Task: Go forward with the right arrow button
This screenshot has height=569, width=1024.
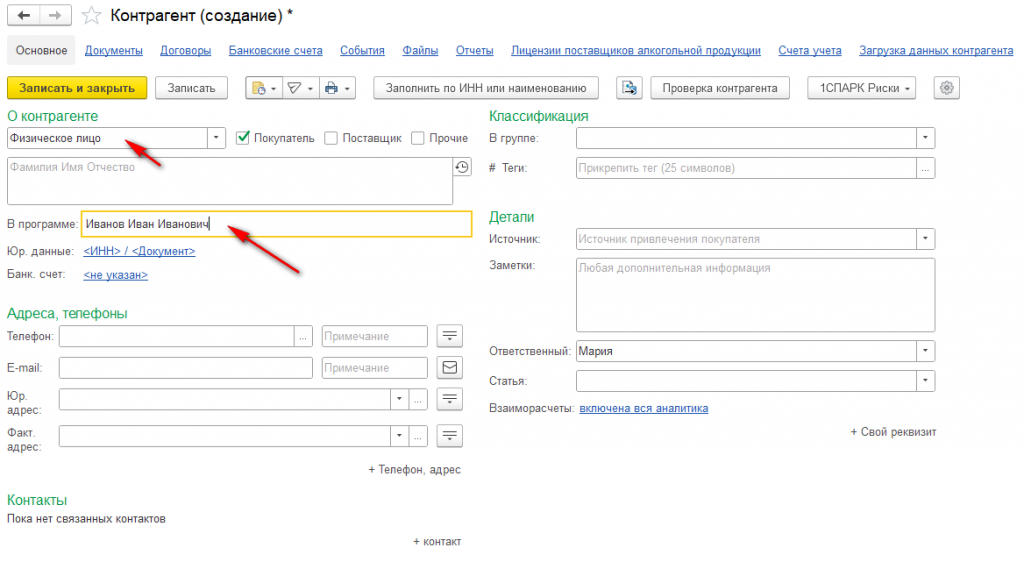Action: pyautogui.click(x=56, y=15)
